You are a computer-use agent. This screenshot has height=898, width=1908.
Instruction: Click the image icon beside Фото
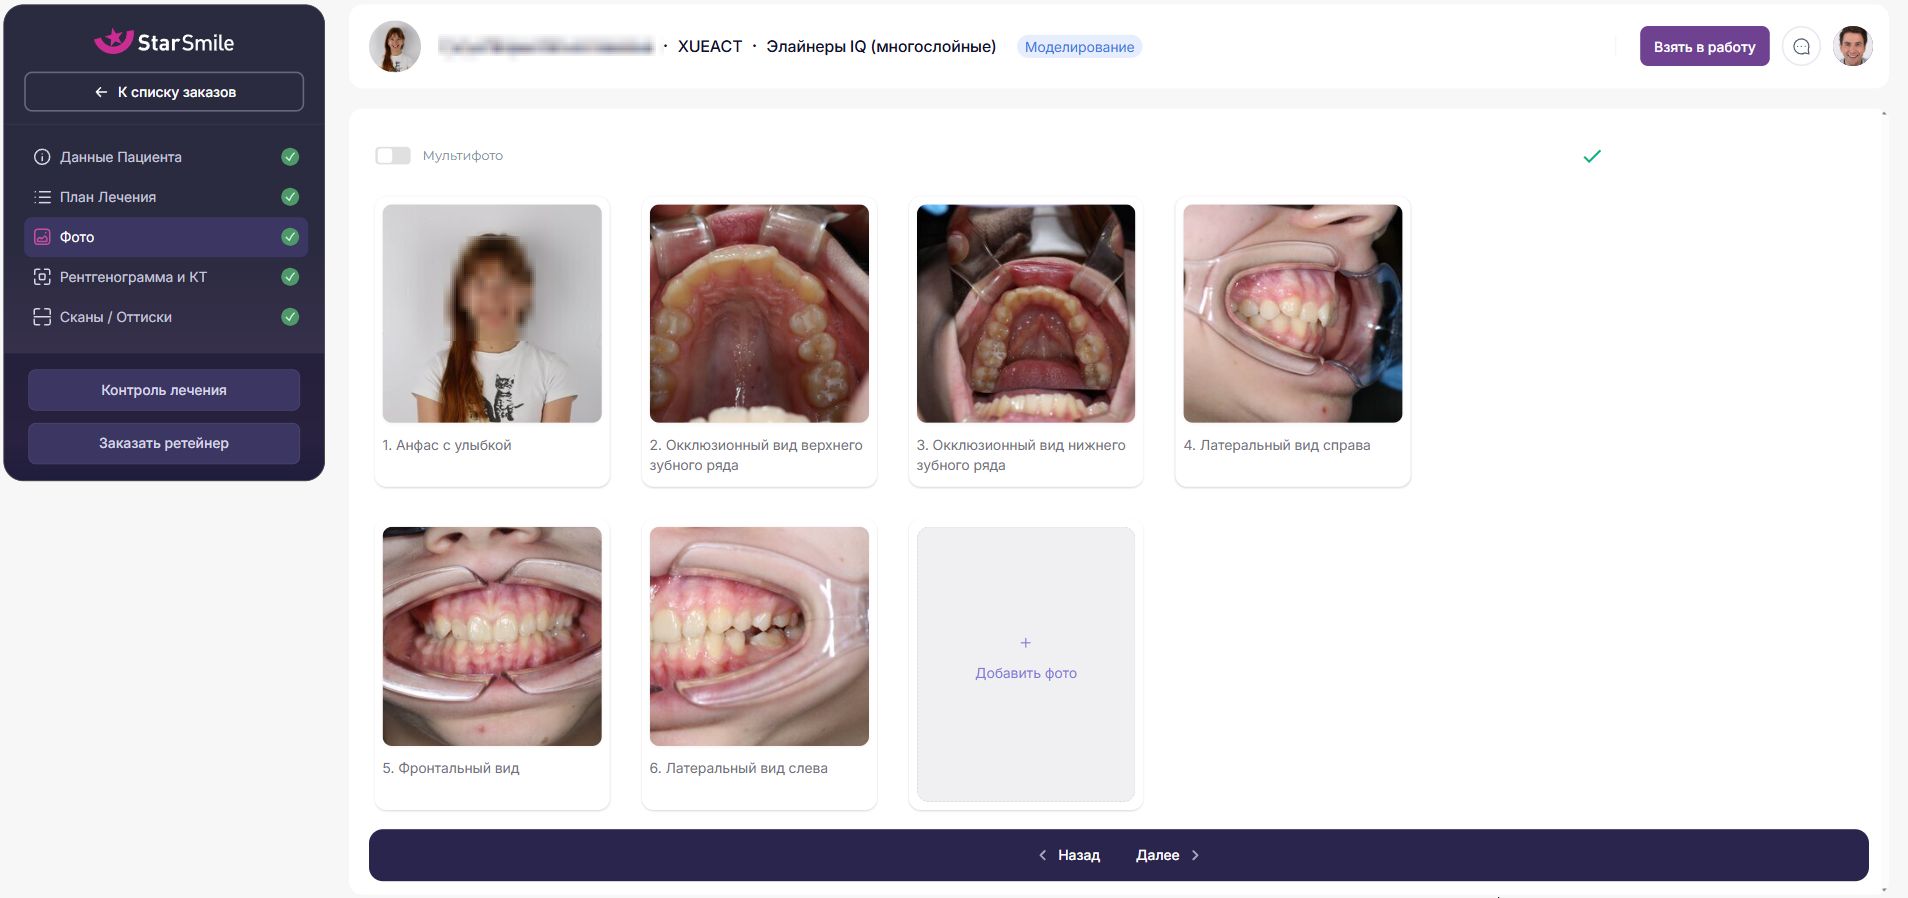[42, 237]
